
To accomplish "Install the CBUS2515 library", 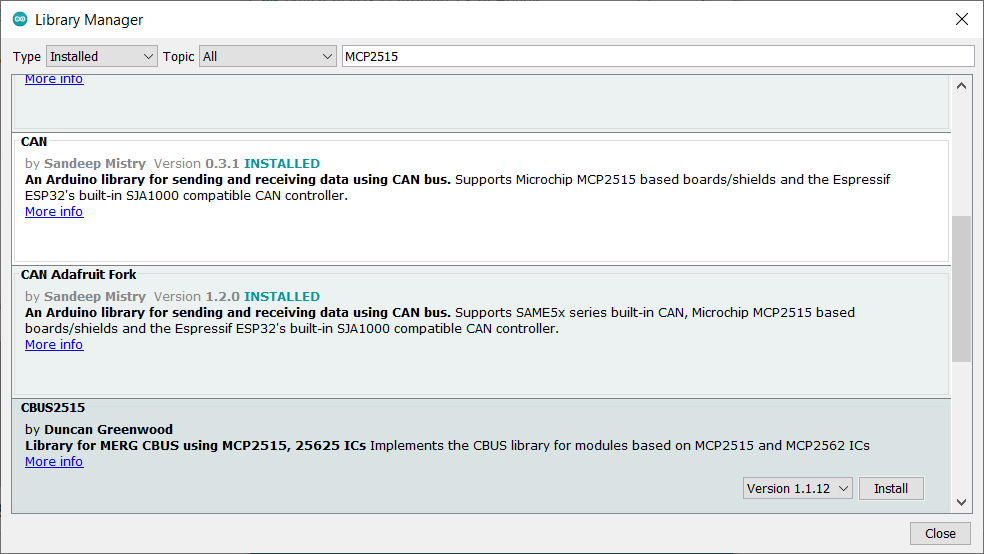I will coord(890,489).
